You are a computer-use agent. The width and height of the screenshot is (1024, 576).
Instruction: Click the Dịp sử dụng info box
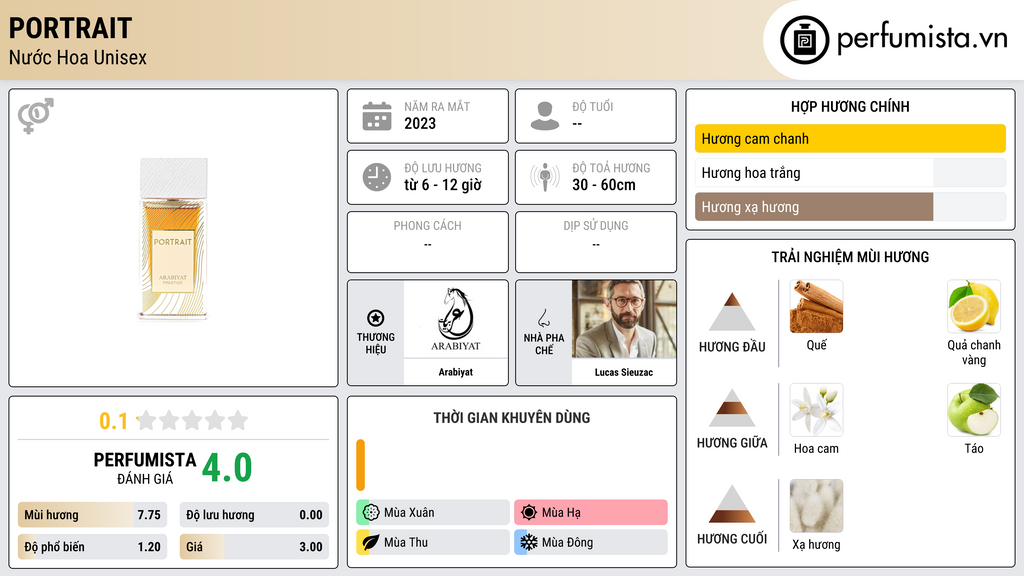596,242
